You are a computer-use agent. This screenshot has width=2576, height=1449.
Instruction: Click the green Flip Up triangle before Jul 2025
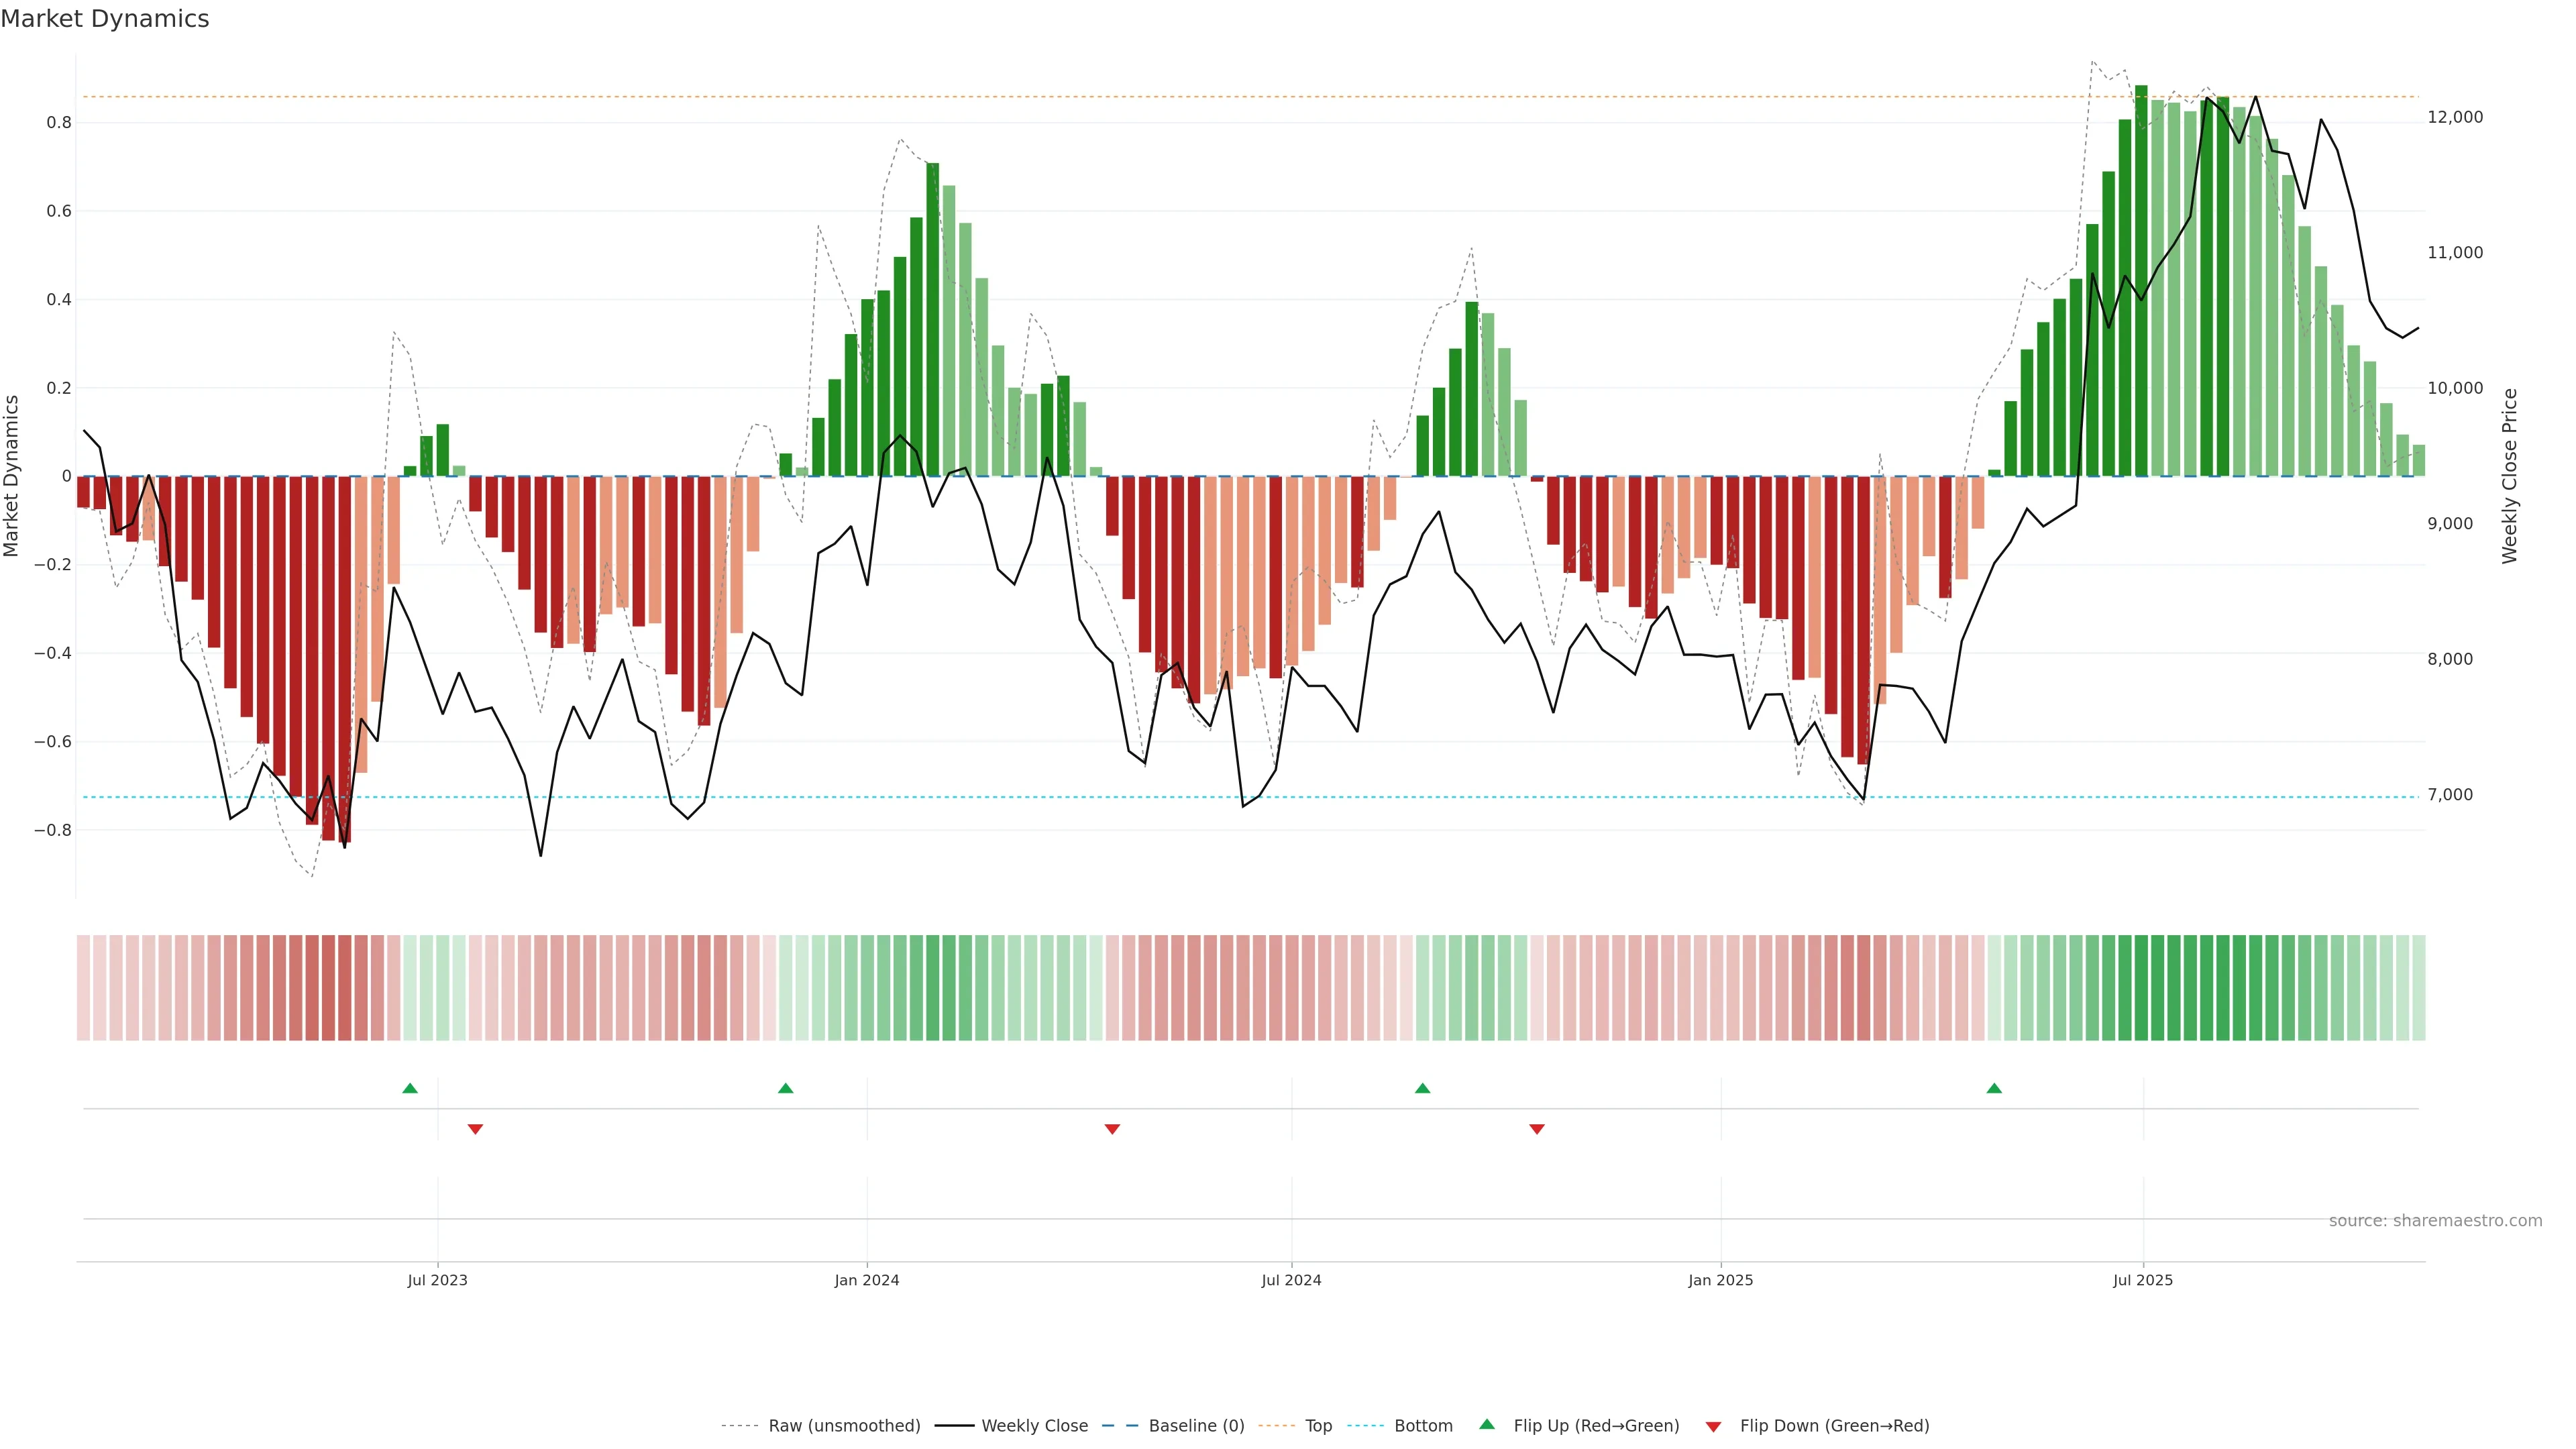(x=1994, y=1088)
